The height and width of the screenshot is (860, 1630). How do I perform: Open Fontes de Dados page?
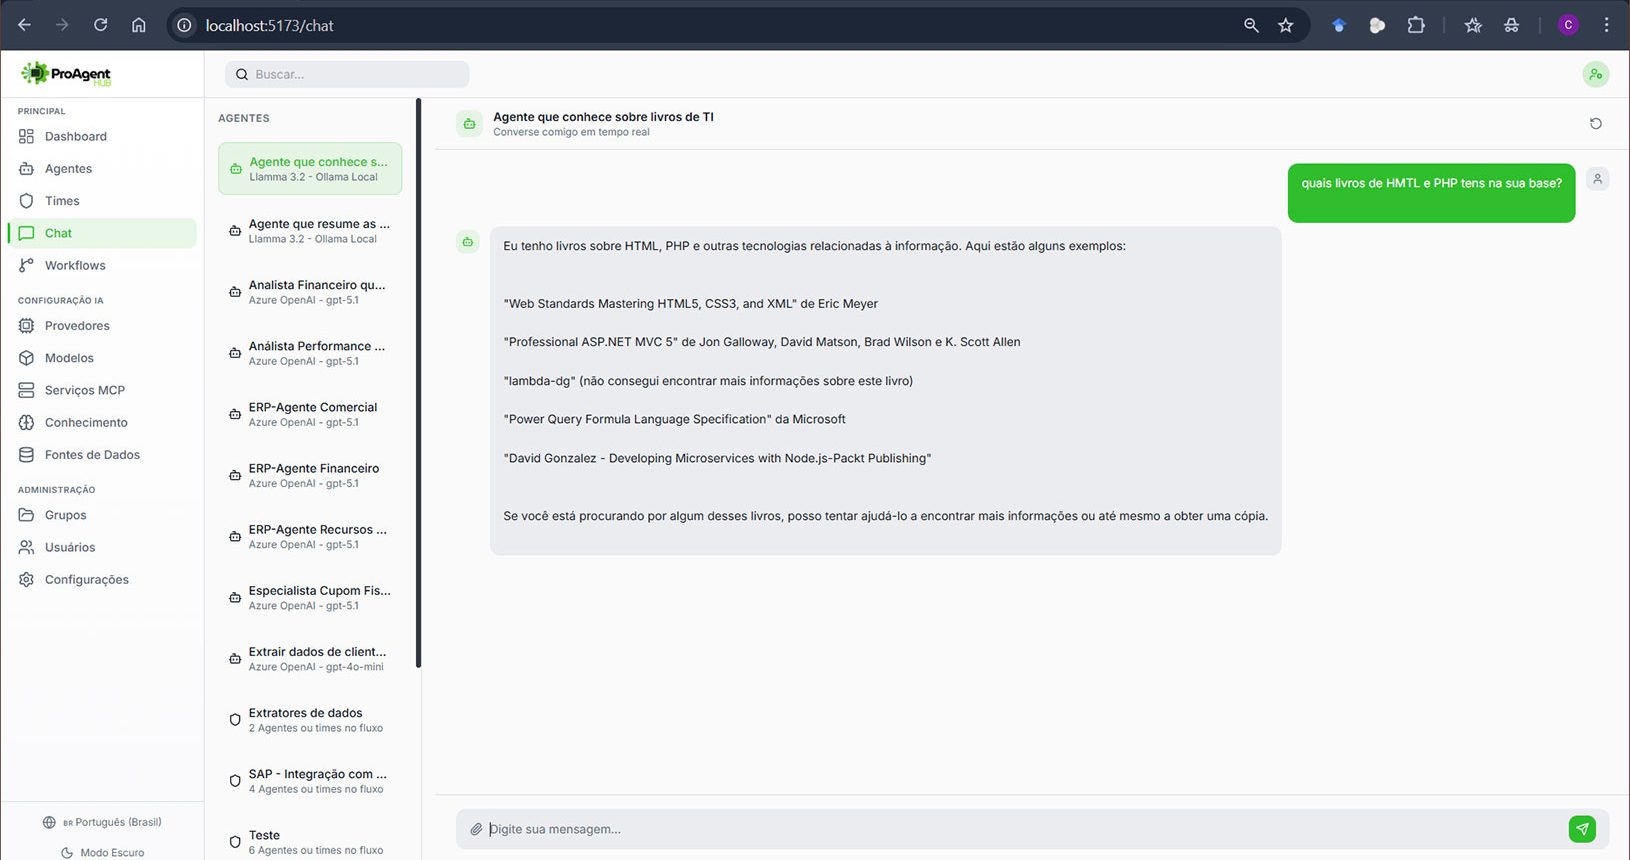pyautogui.click(x=92, y=454)
